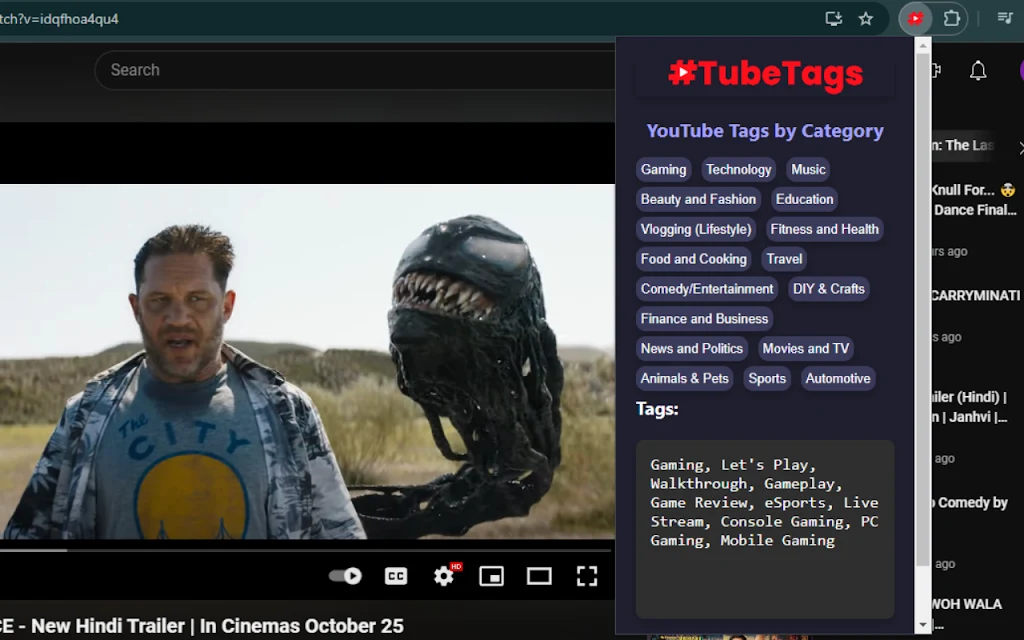Image resolution: width=1024 pixels, height=640 pixels.
Task: Select the Gaming tag category
Action: (x=663, y=170)
